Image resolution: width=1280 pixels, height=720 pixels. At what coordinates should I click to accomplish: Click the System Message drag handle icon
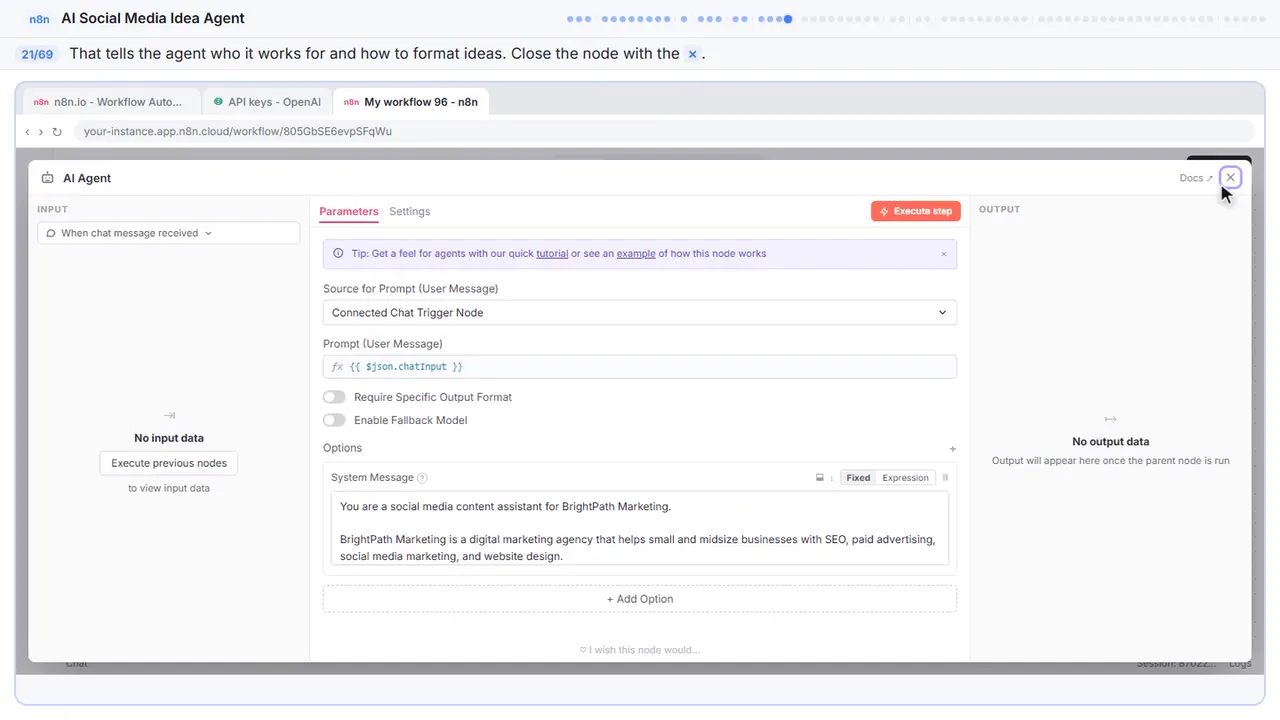945,478
